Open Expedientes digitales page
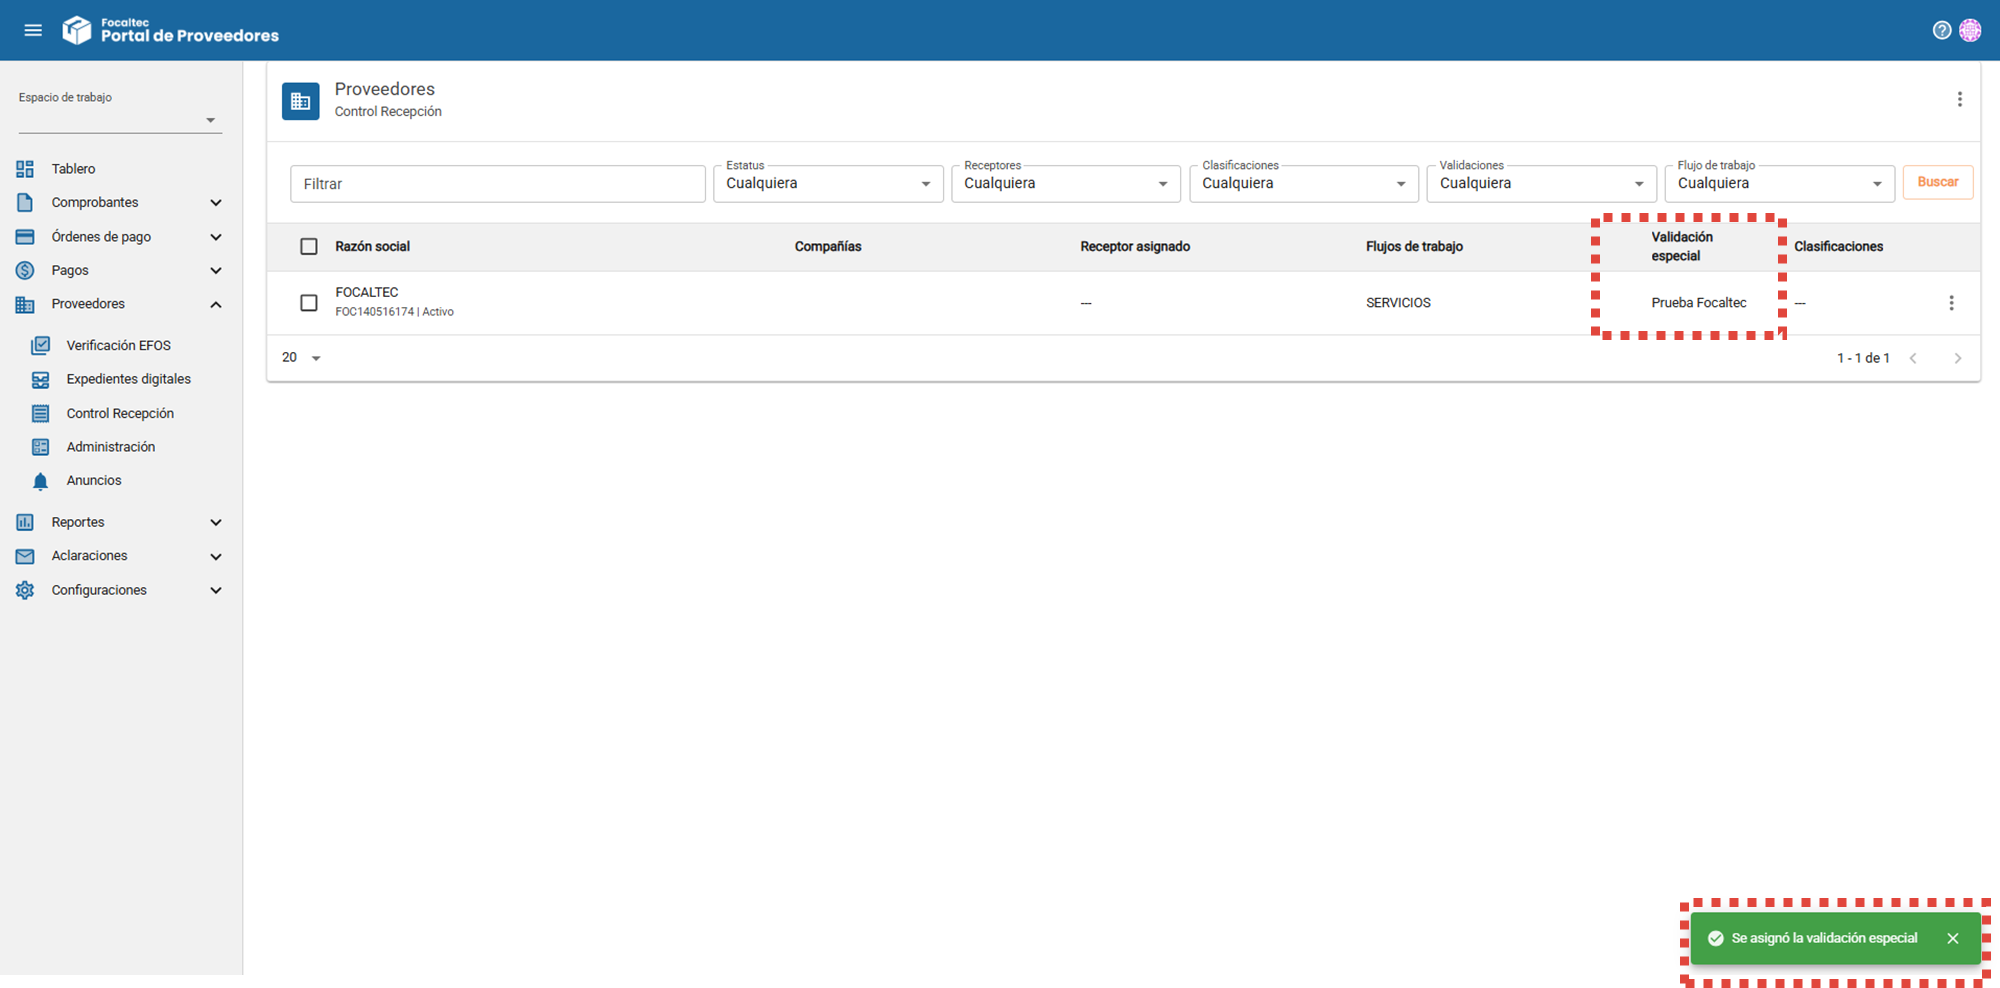This screenshot has width=2000, height=988. (128, 380)
